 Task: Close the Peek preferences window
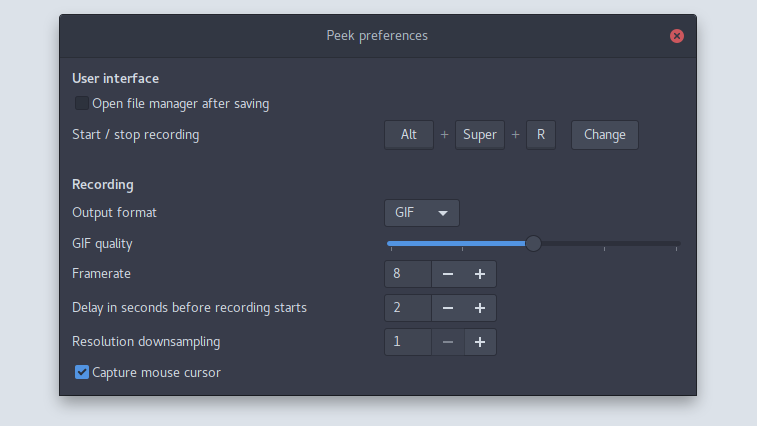coord(677,36)
